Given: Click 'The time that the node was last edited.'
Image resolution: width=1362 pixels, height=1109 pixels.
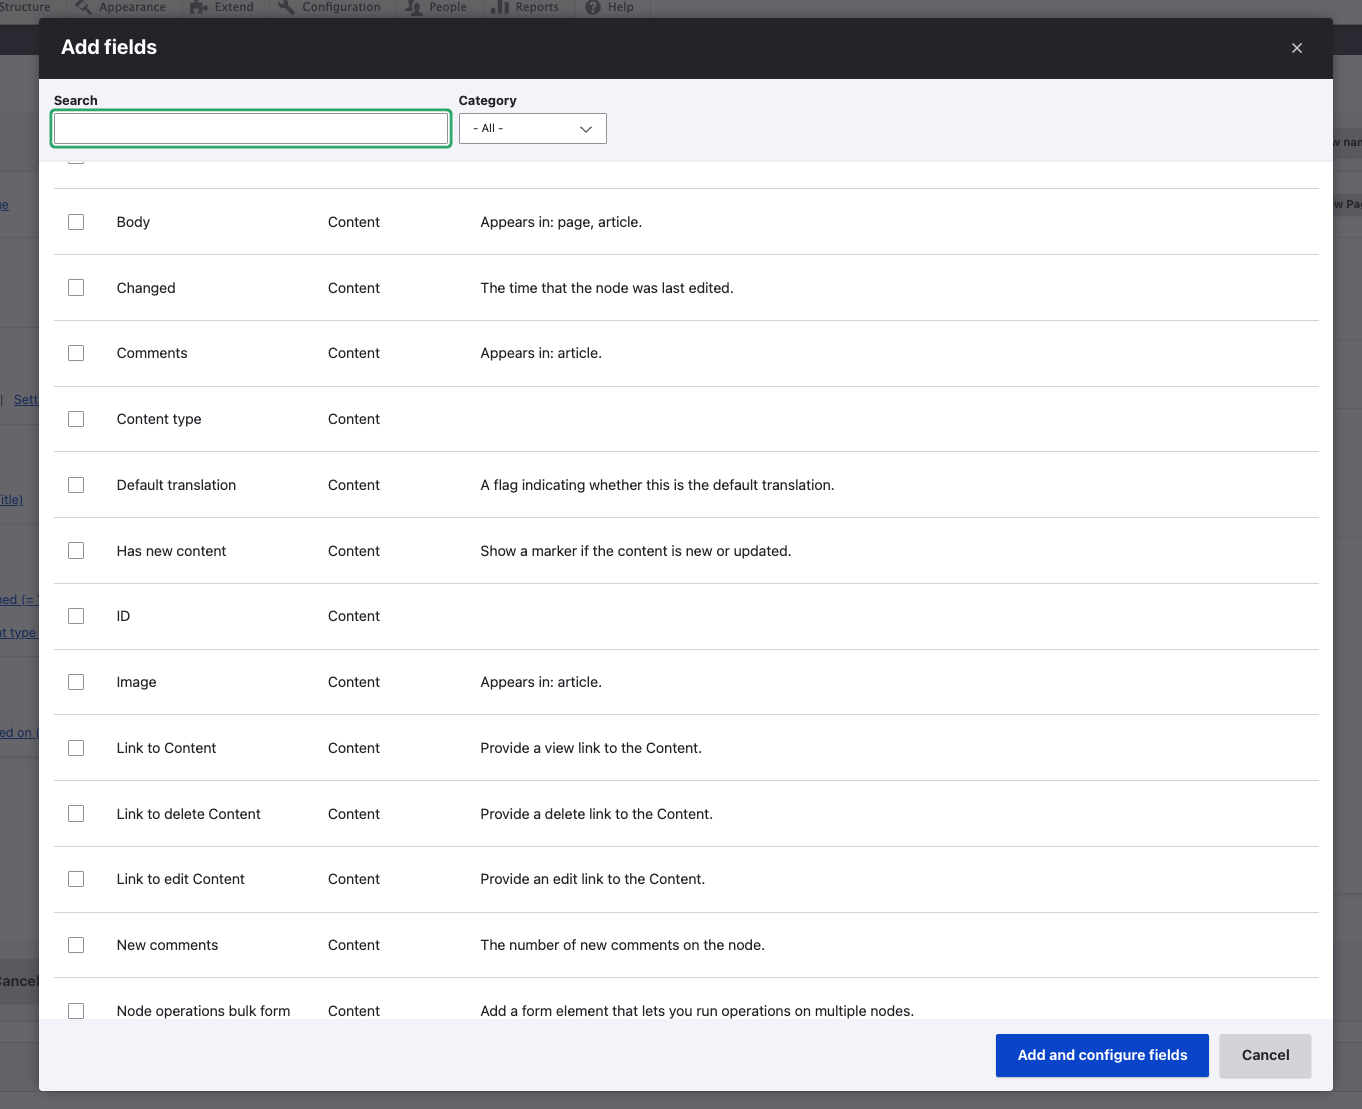Looking at the screenshot, I should (x=607, y=288).
